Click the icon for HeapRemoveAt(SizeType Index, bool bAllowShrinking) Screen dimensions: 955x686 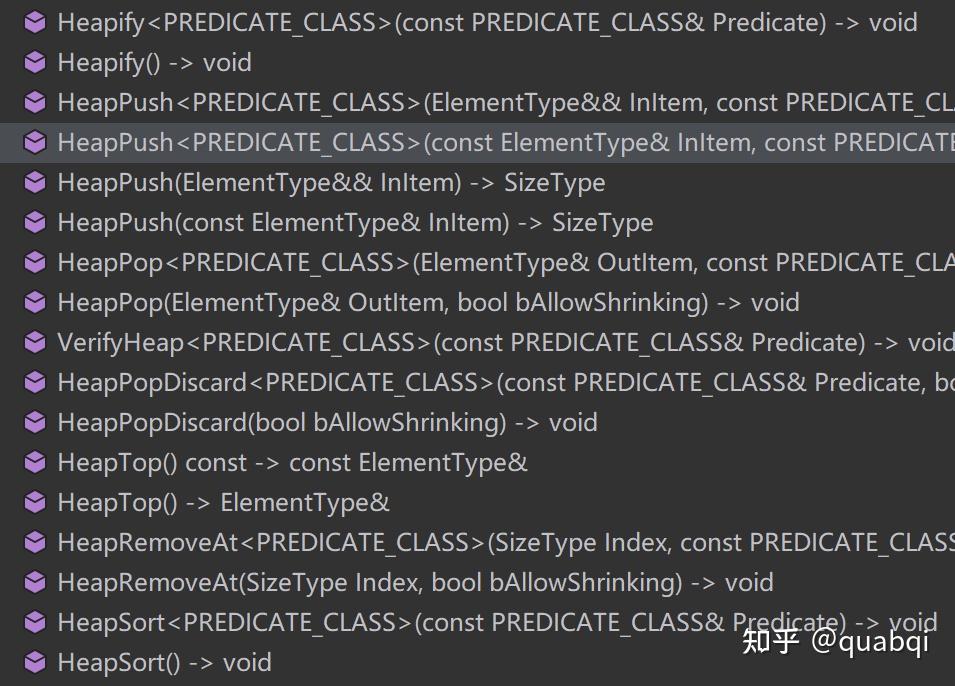(35, 583)
